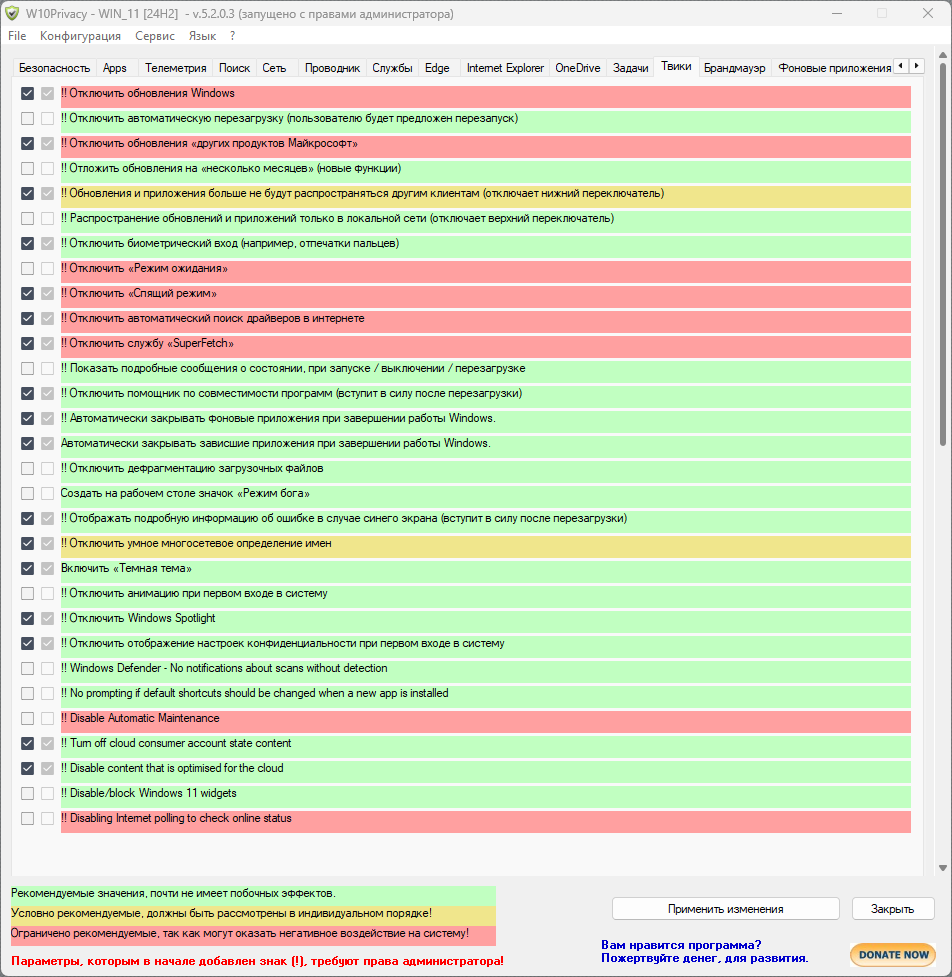The image size is (952, 977).
Task: Click the W10Privacy shield icon in title bar
Action: pos(12,13)
